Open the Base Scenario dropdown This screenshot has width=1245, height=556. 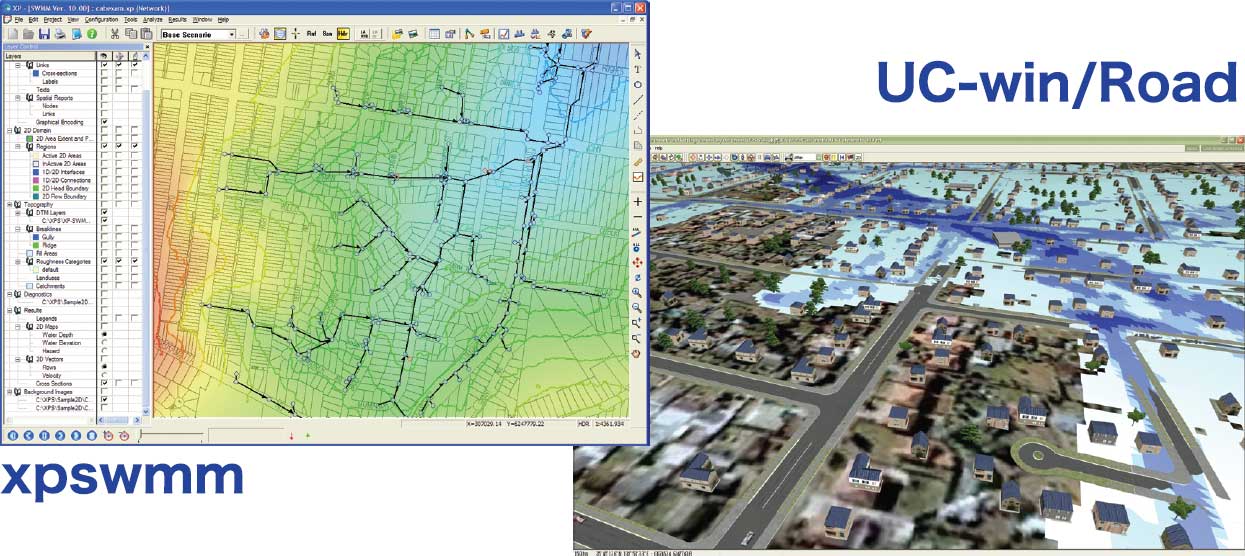coord(232,34)
